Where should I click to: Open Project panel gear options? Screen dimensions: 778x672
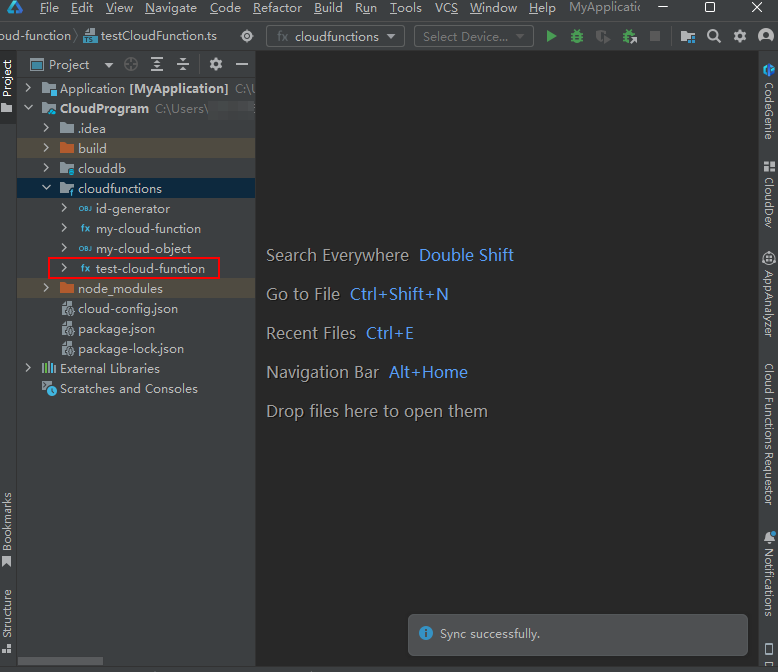click(x=216, y=64)
